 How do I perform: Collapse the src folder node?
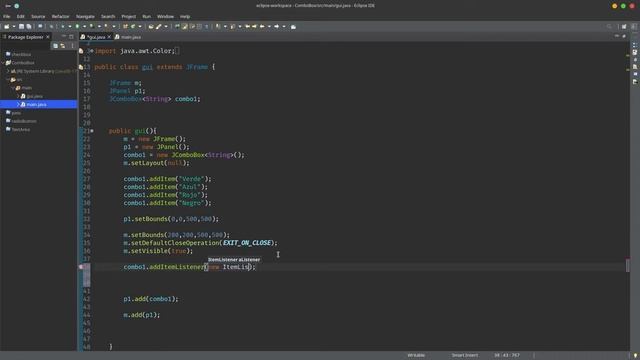click(8, 80)
